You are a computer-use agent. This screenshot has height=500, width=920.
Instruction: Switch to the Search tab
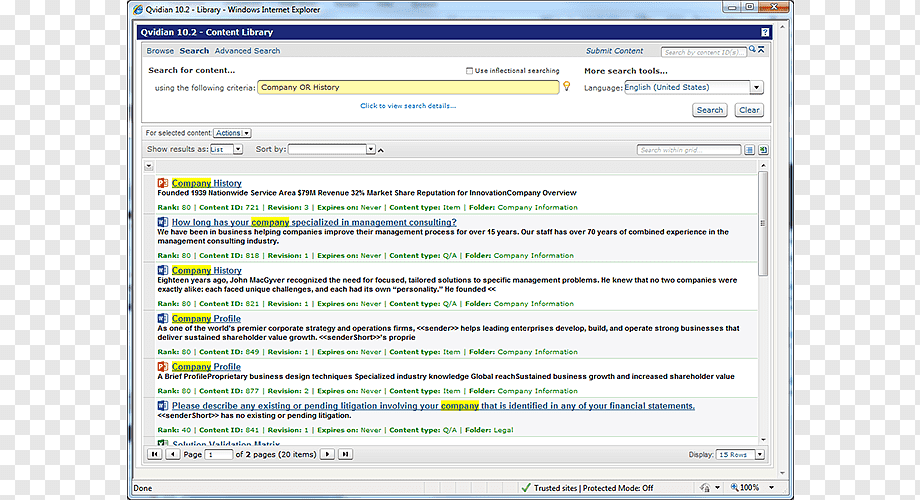[194, 51]
